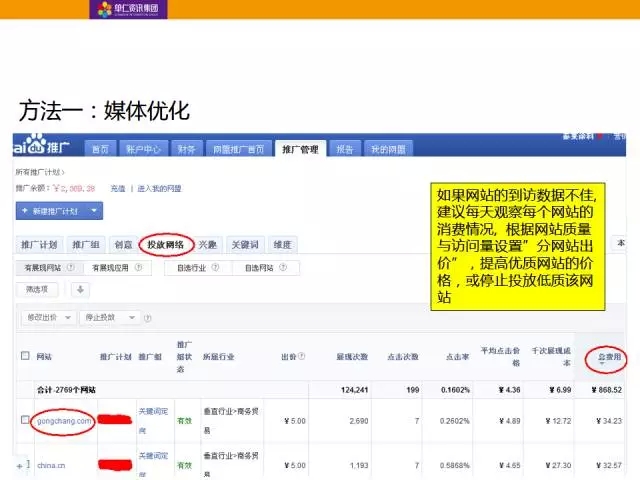Open the 网盟推广首页 navigation tab
Viewport: 640px width, 480px height.
(238, 149)
